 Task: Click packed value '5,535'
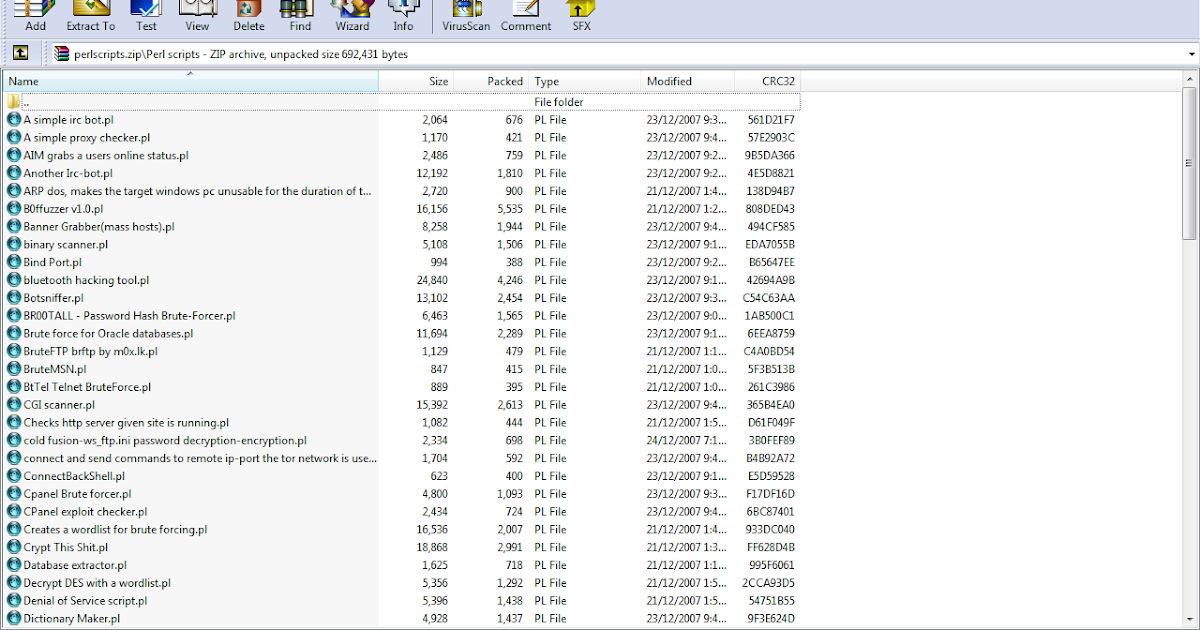[510, 209]
